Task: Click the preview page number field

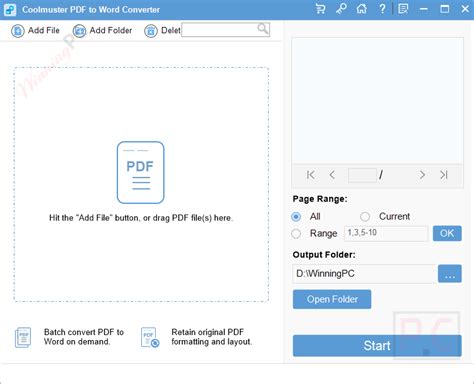Action: (362, 175)
